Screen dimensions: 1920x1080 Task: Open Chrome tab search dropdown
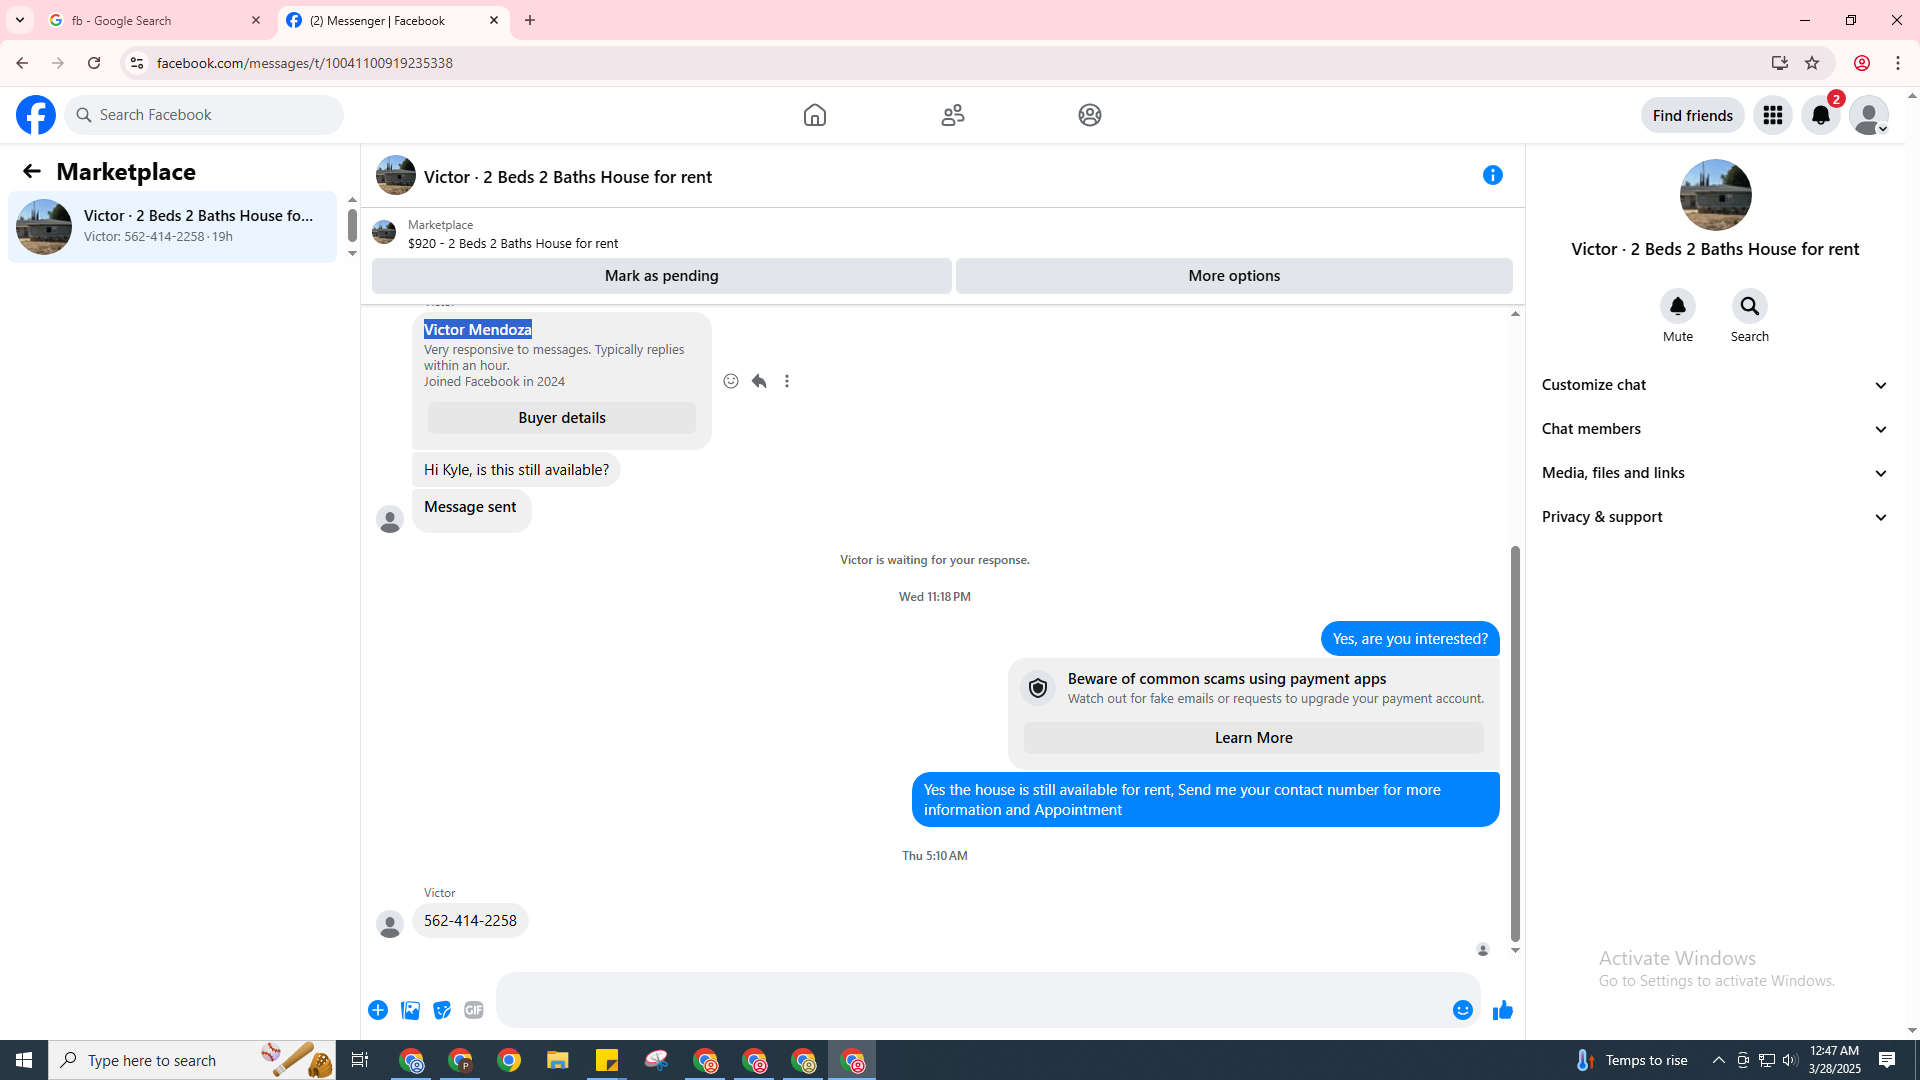20,20
